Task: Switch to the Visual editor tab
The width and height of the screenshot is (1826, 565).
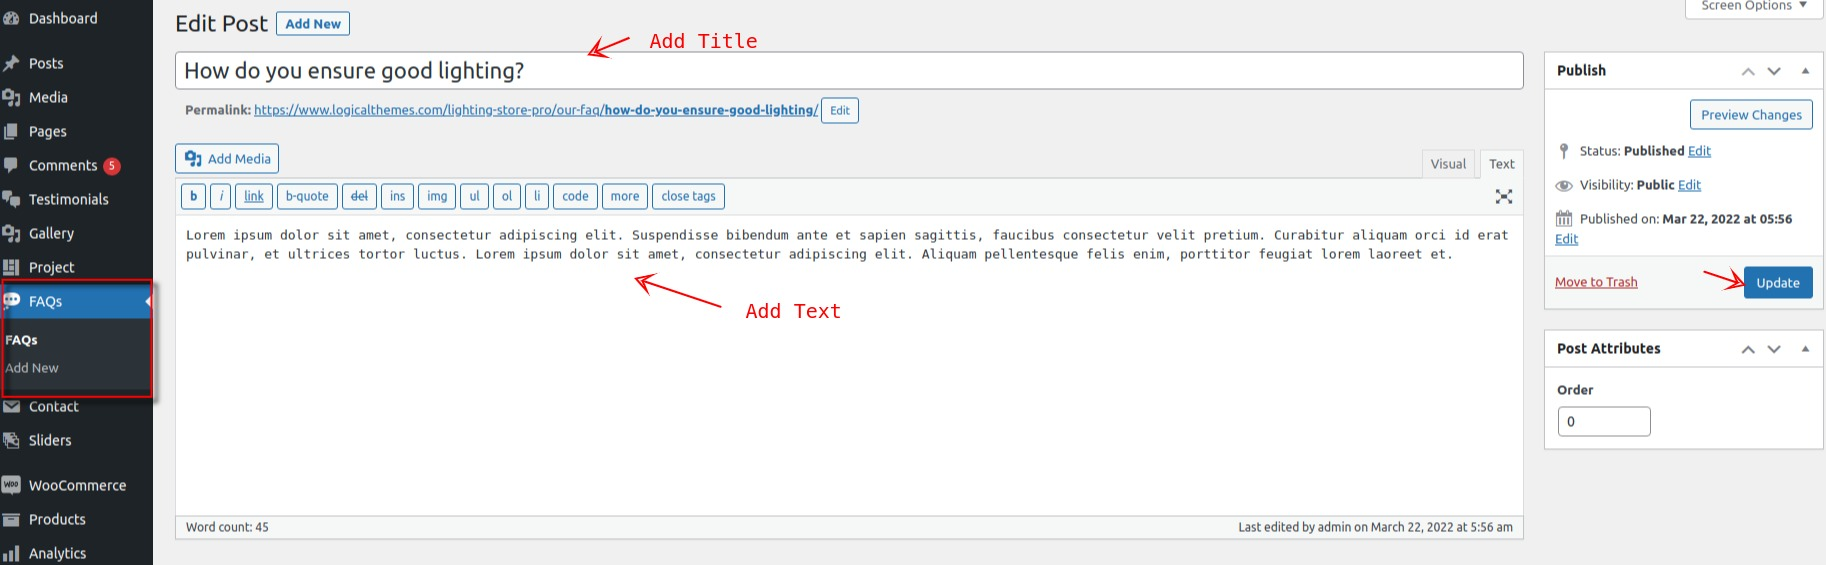Action: click(x=1447, y=164)
